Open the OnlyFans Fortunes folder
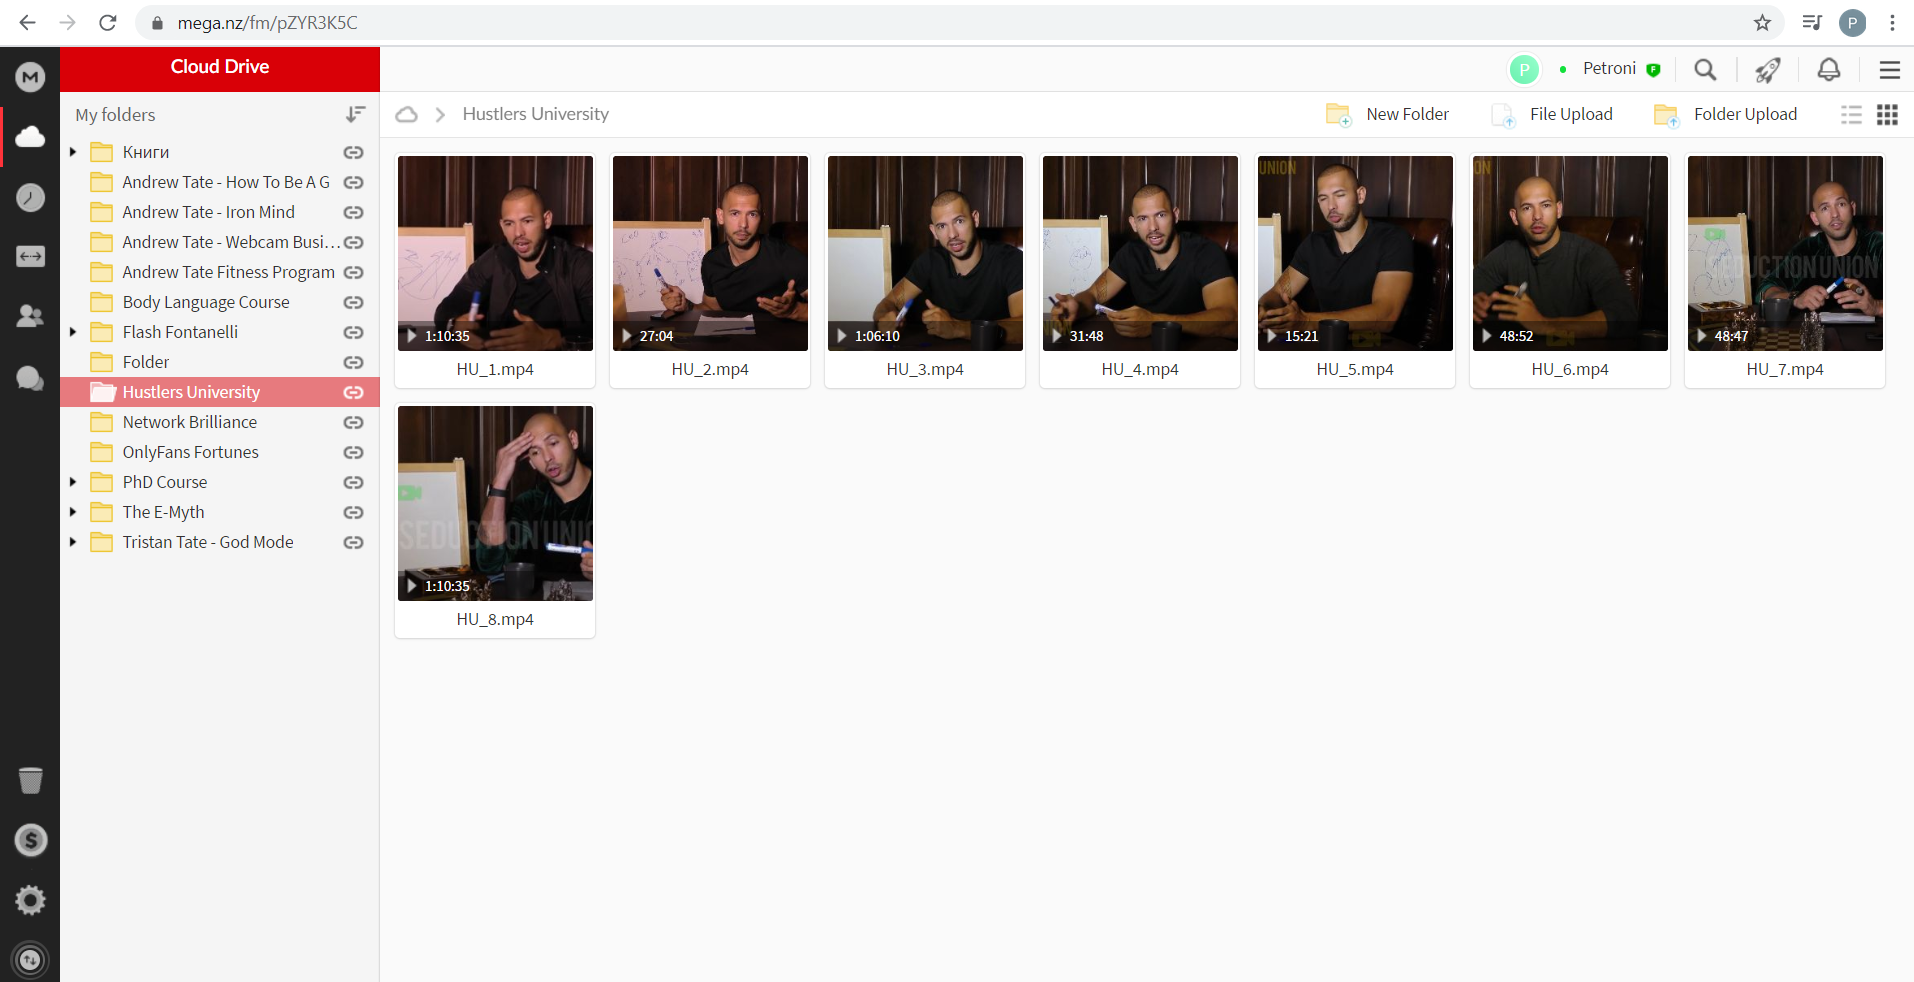This screenshot has width=1914, height=982. pos(220,452)
